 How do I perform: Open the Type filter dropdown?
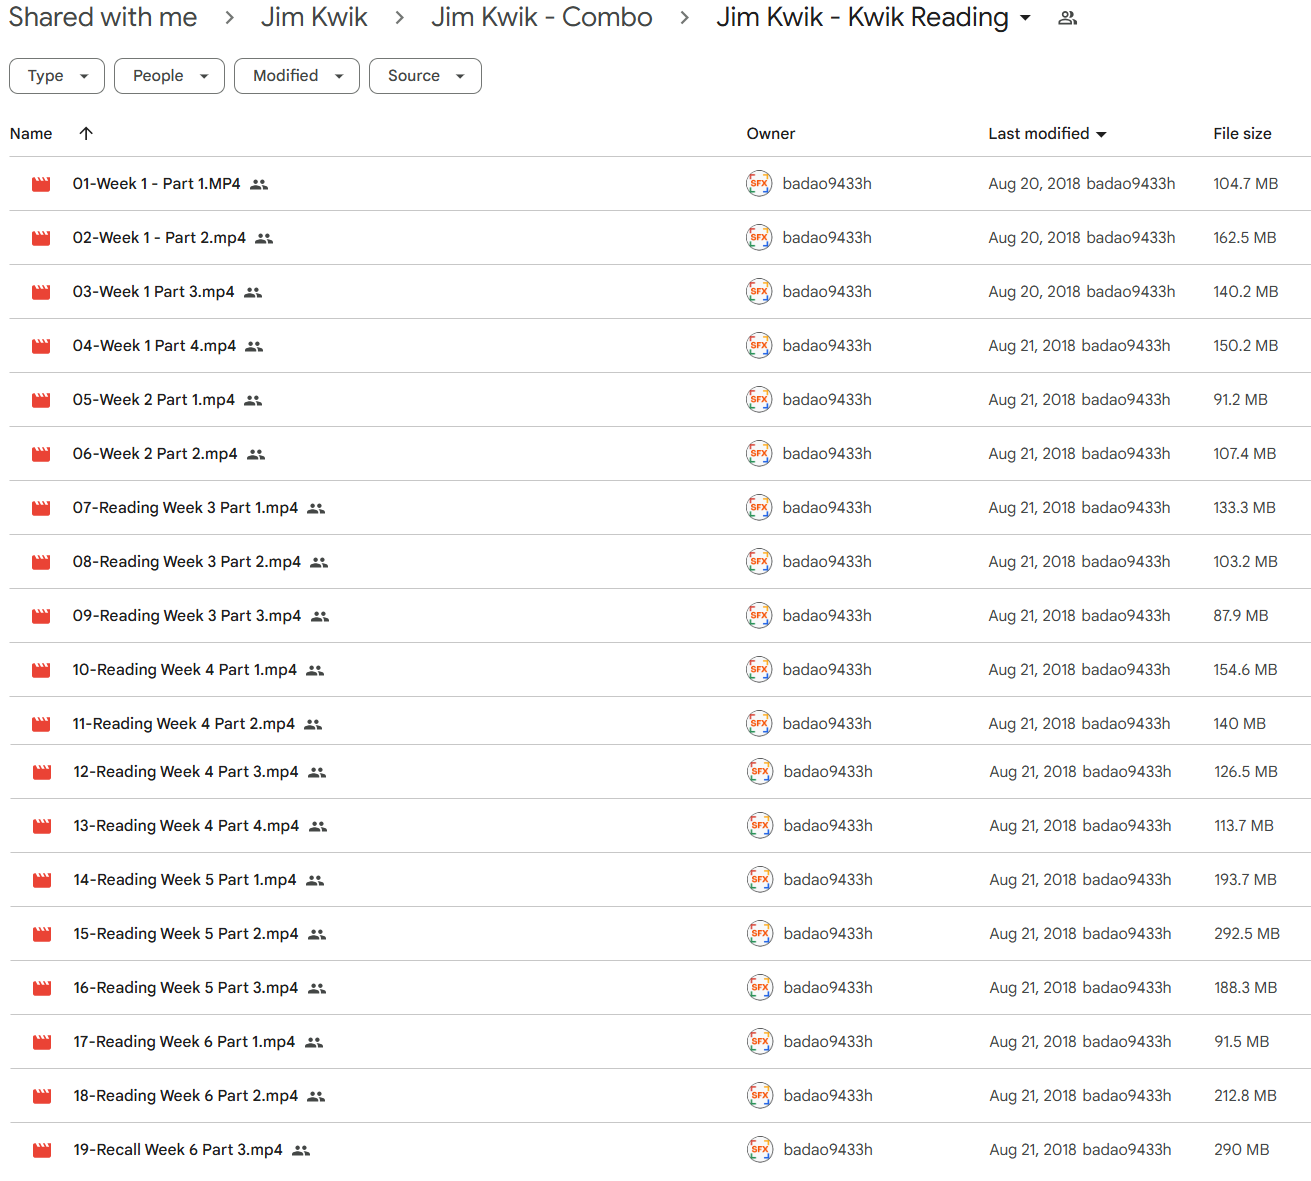coord(57,76)
